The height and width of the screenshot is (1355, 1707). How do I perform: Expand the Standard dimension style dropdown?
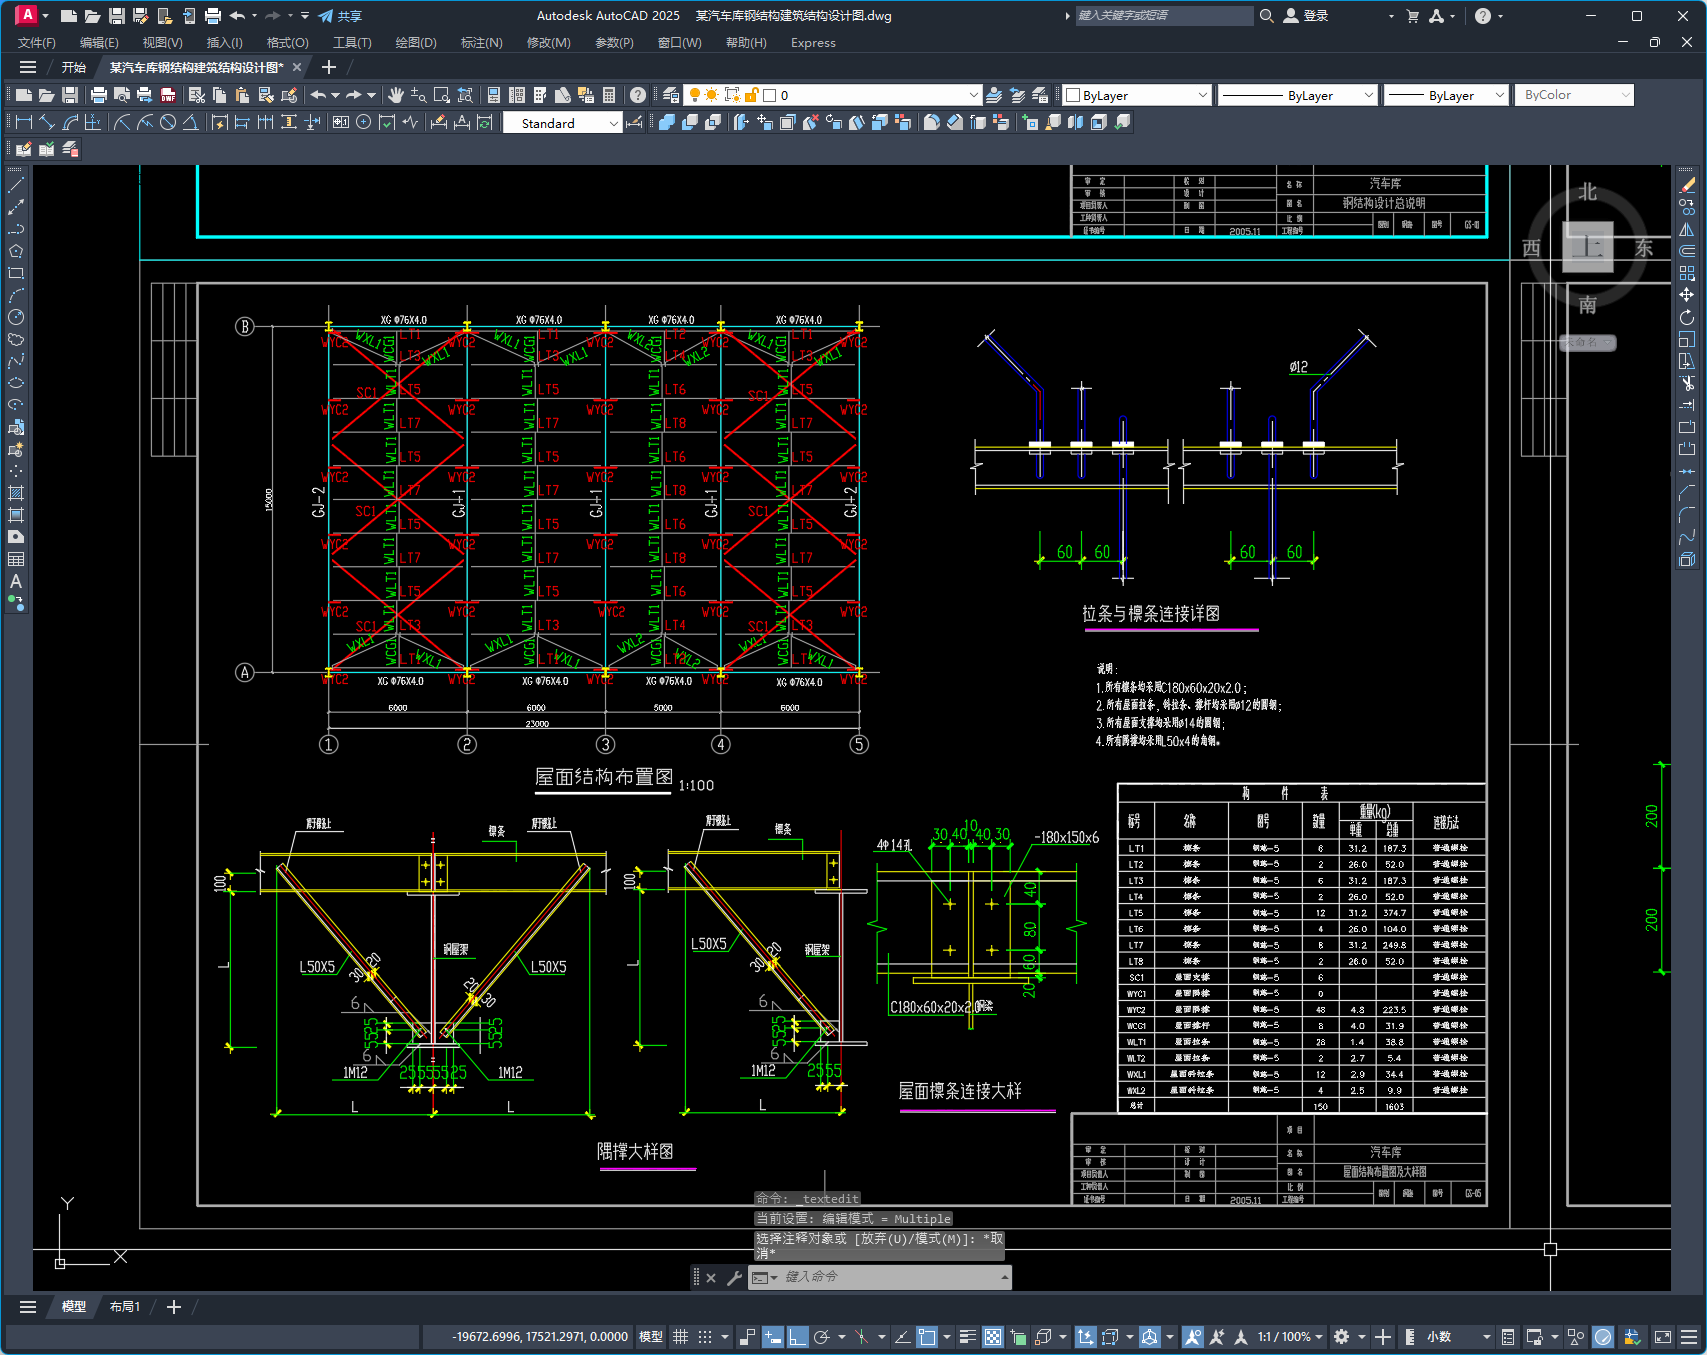point(613,123)
